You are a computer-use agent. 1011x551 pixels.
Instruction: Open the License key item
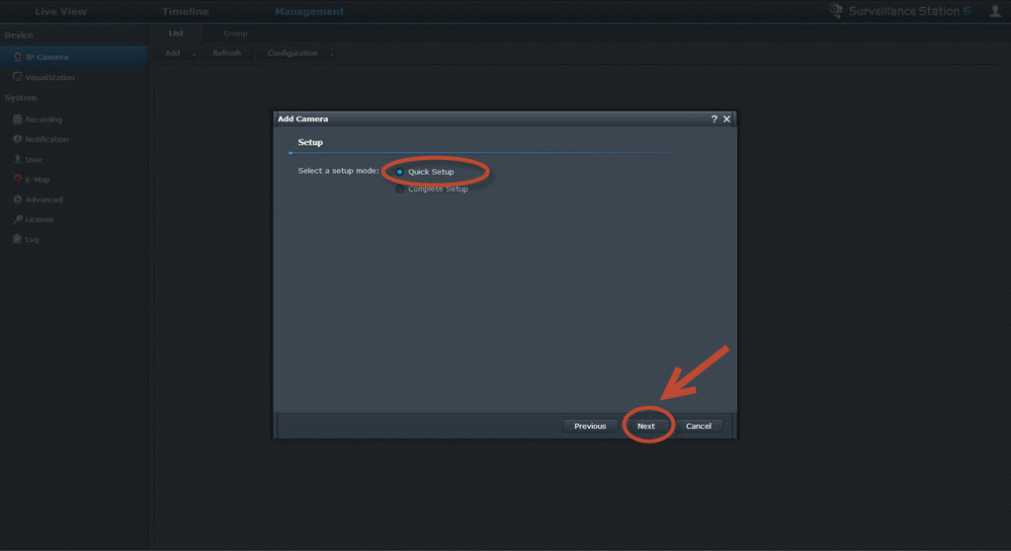point(38,219)
